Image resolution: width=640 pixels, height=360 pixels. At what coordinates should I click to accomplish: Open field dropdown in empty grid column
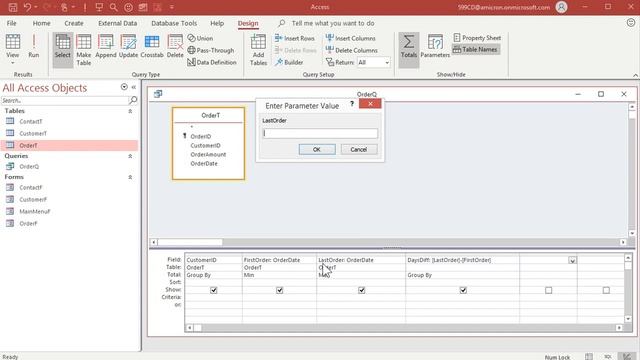click(x=572, y=260)
